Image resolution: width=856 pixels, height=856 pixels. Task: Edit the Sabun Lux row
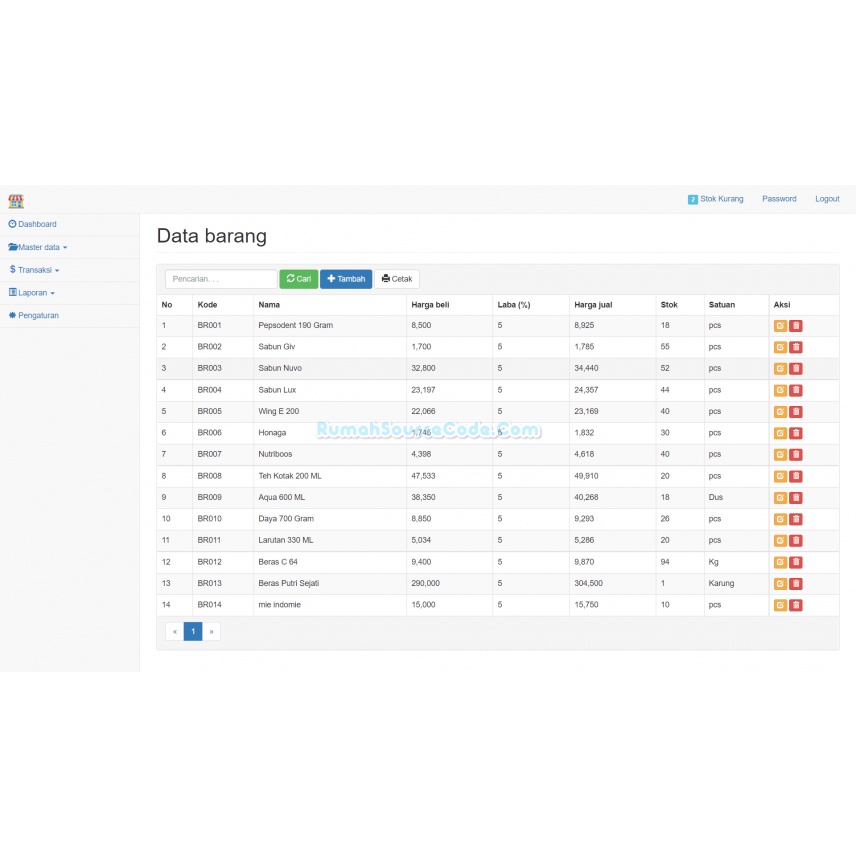pyautogui.click(x=780, y=390)
